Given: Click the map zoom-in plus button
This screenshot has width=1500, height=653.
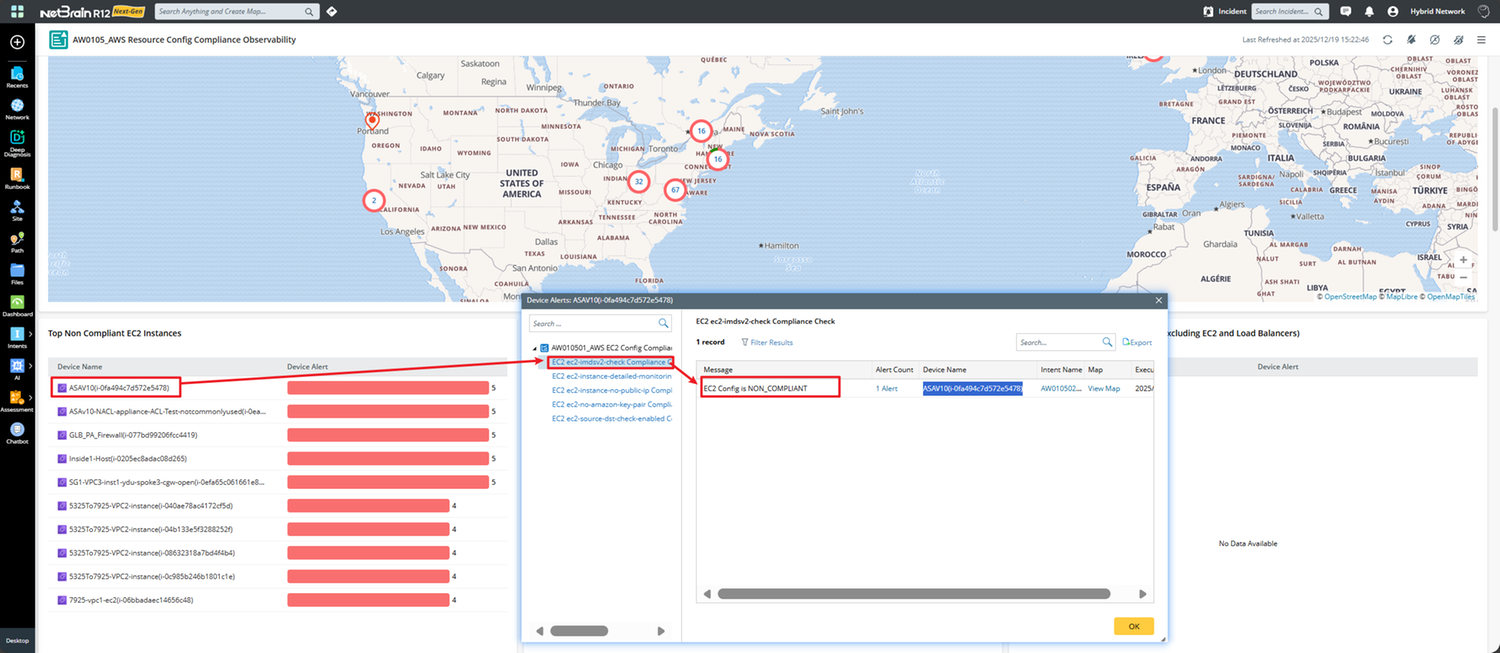Looking at the screenshot, I should click(x=1464, y=260).
